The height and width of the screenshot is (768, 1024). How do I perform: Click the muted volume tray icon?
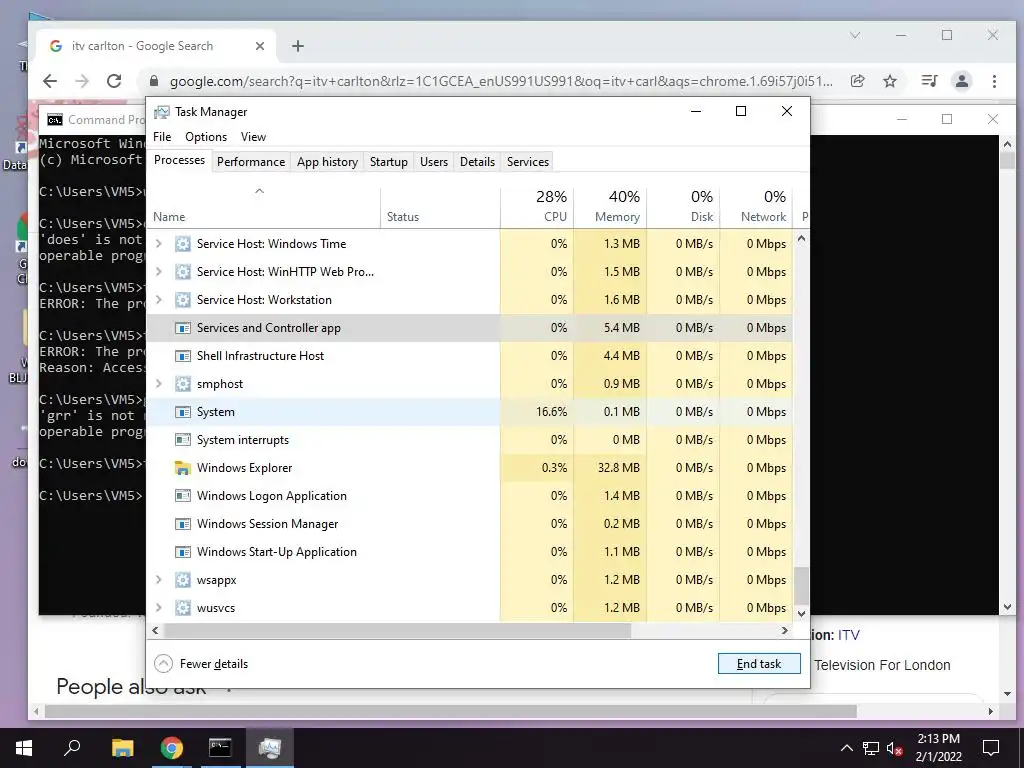click(894, 748)
